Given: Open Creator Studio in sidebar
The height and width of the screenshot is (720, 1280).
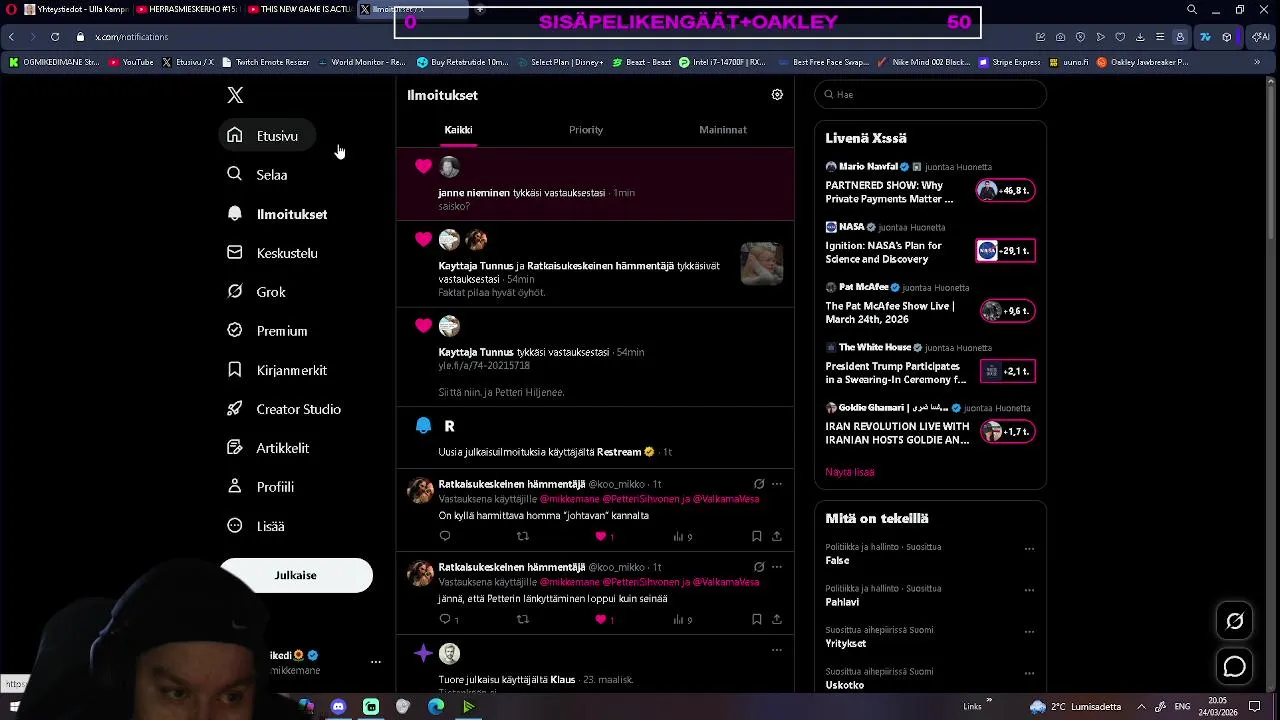Looking at the screenshot, I should click(285, 409).
